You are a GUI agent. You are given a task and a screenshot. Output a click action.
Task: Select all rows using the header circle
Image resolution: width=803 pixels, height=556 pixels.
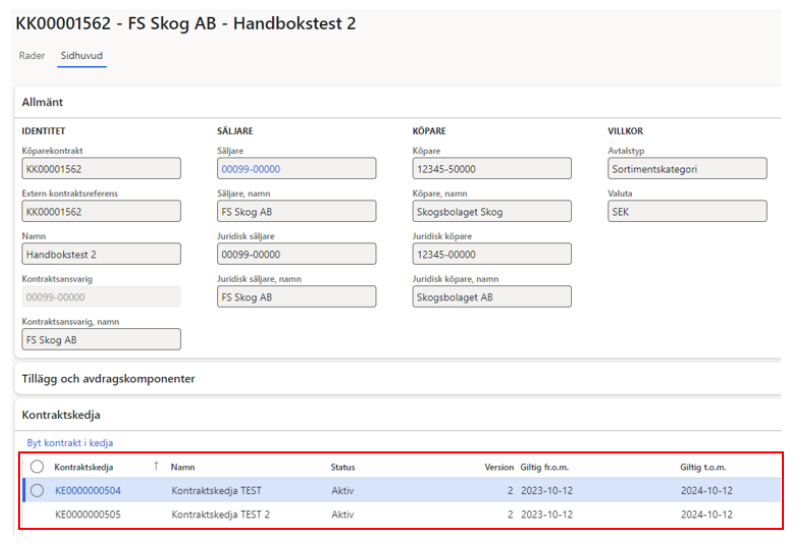point(37,467)
